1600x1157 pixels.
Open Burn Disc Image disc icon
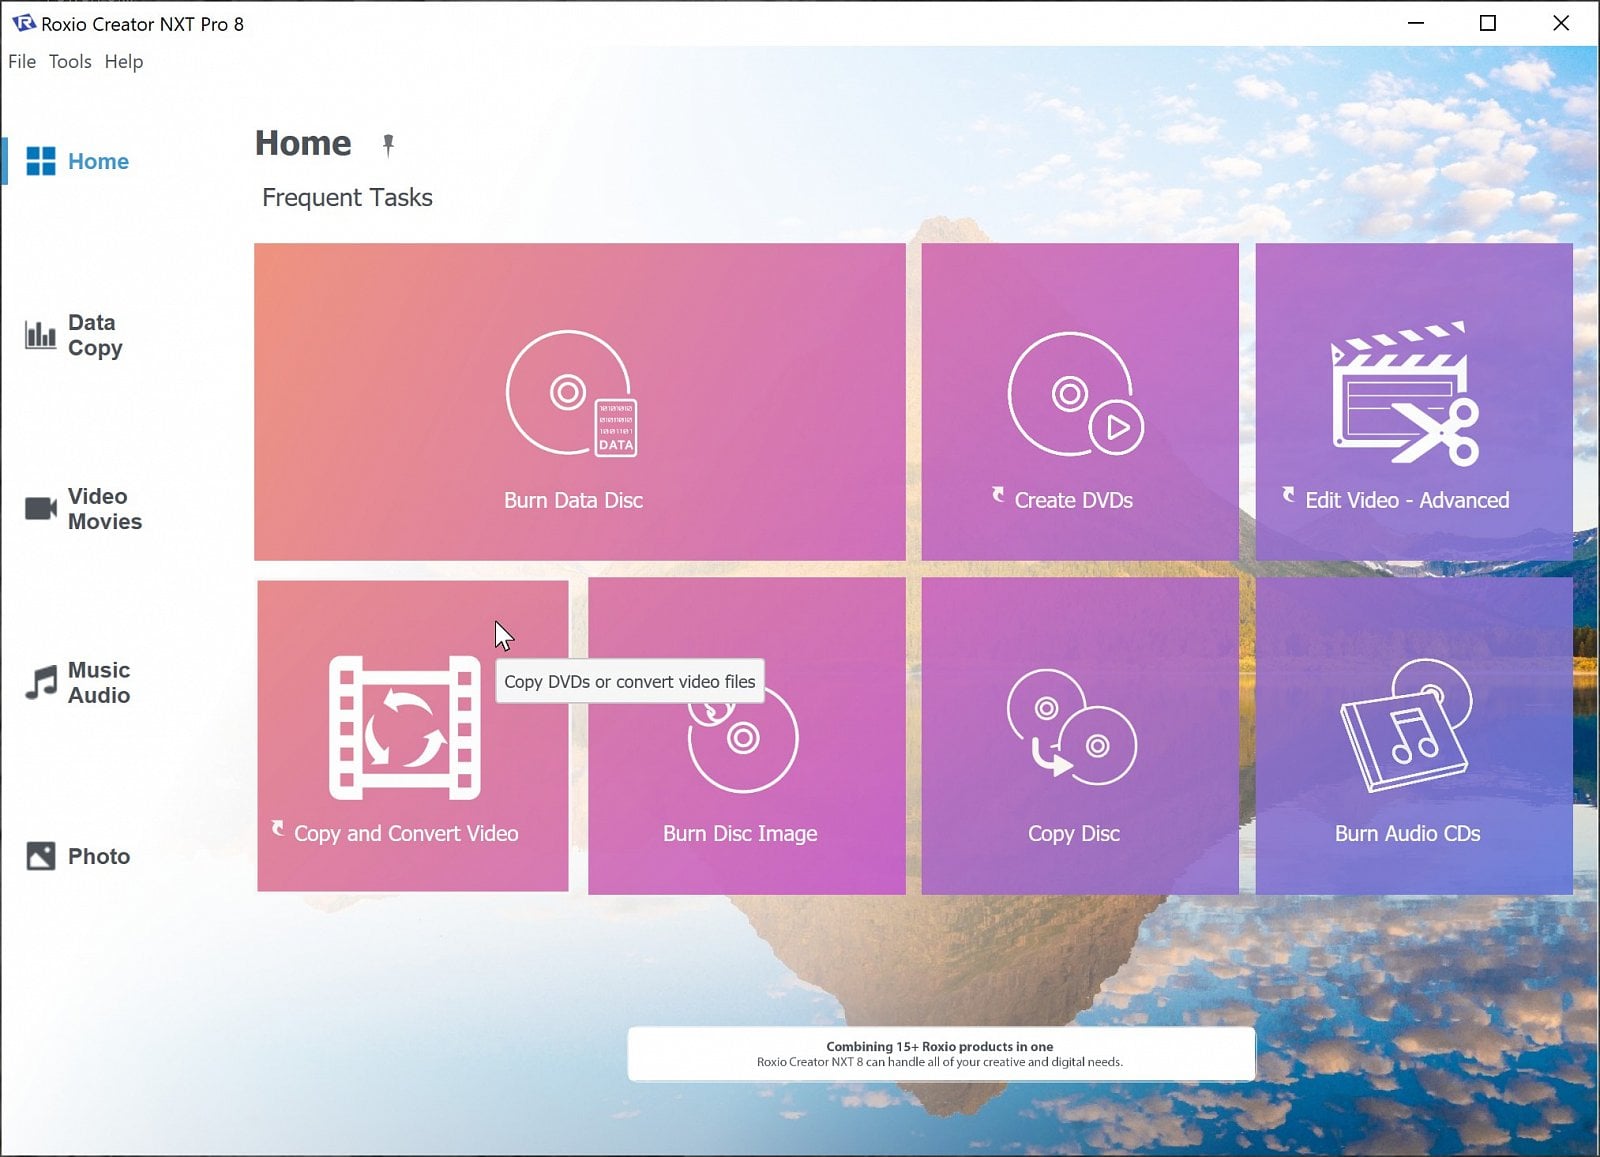[743, 738]
